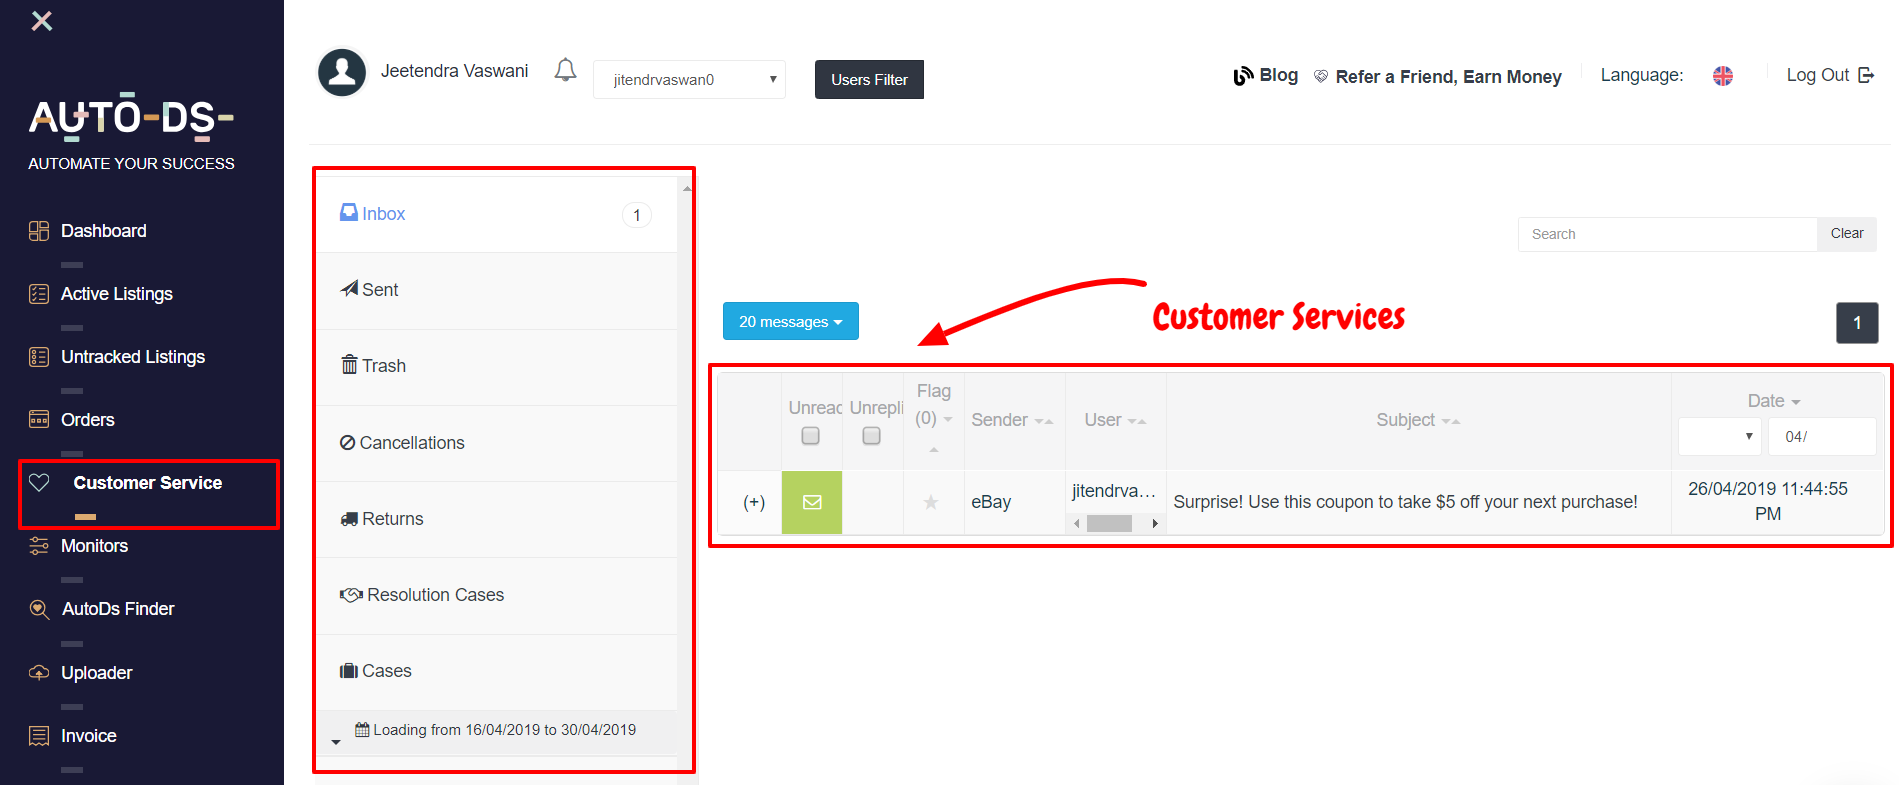Screen dimensions: 1899x785
Task: Click into the Search messages field
Action: (x=1668, y=234)
